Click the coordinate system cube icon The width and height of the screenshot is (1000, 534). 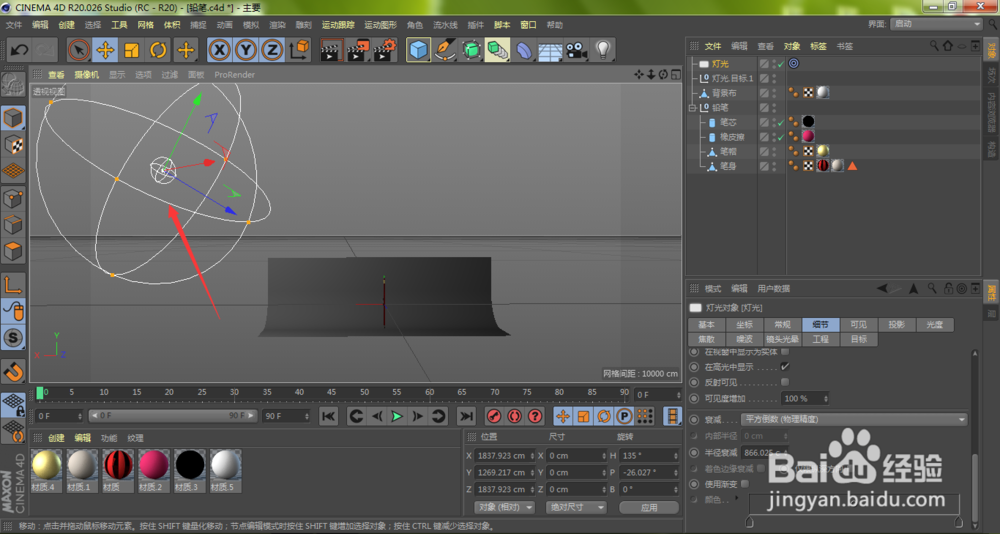click(x=299, y=50)
